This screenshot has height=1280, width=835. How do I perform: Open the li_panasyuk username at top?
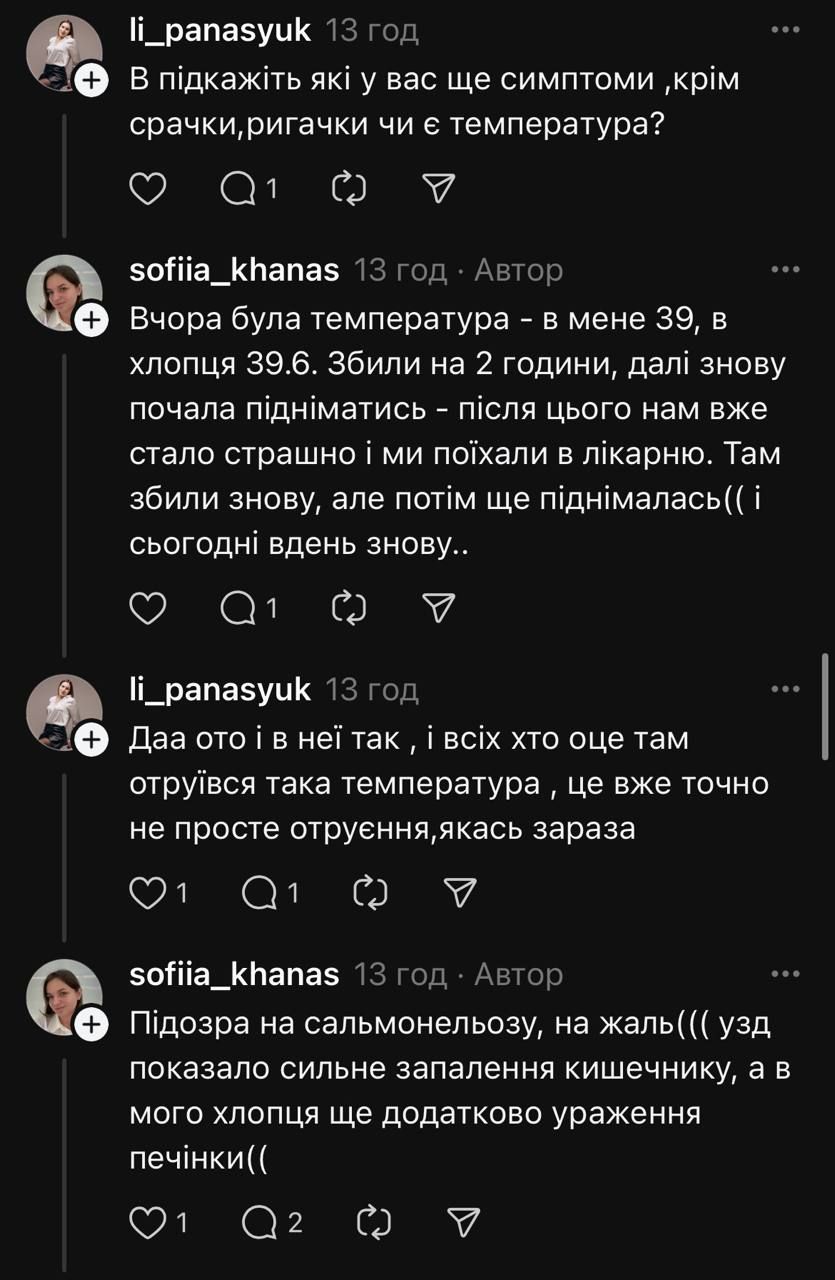(220, 30)
